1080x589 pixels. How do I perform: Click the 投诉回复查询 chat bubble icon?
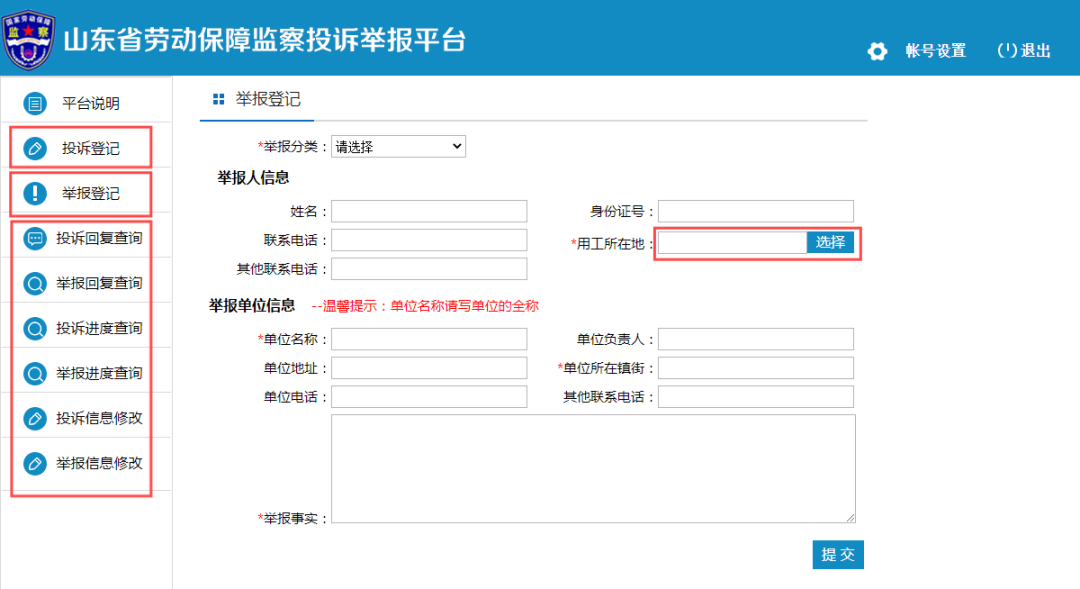tap(36, 238)
